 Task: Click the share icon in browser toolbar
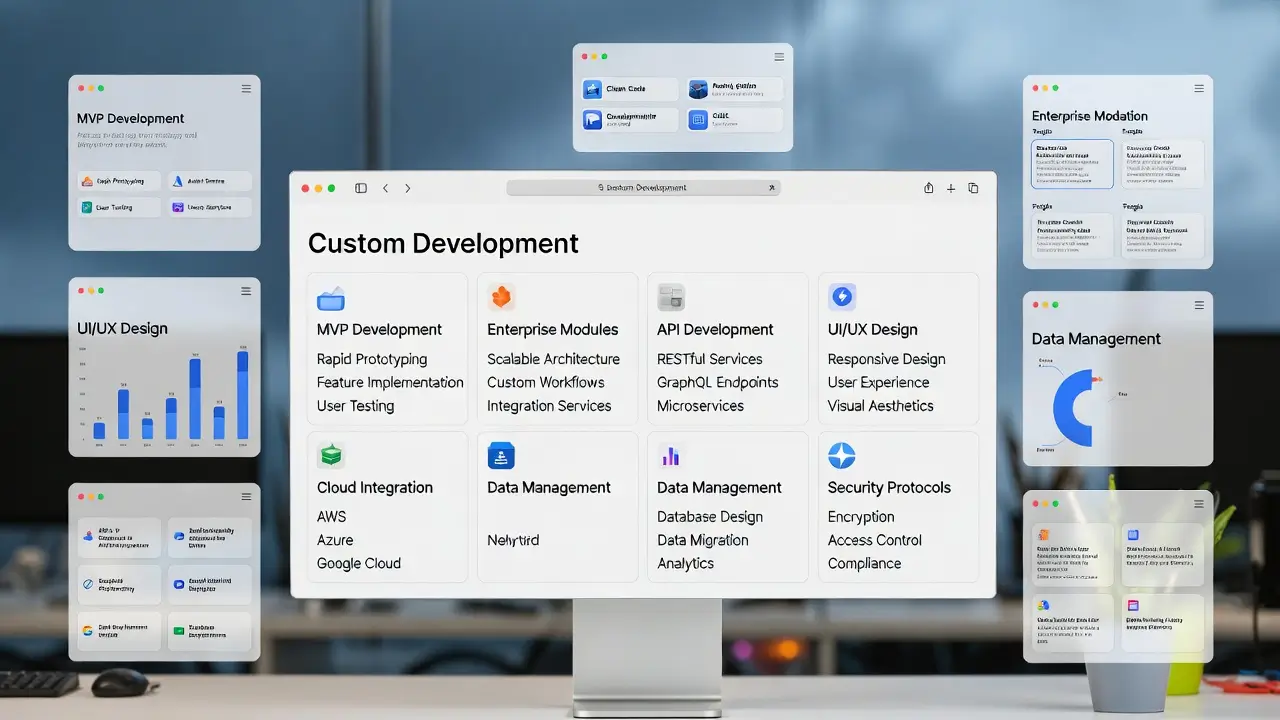(x=928, y=188)
